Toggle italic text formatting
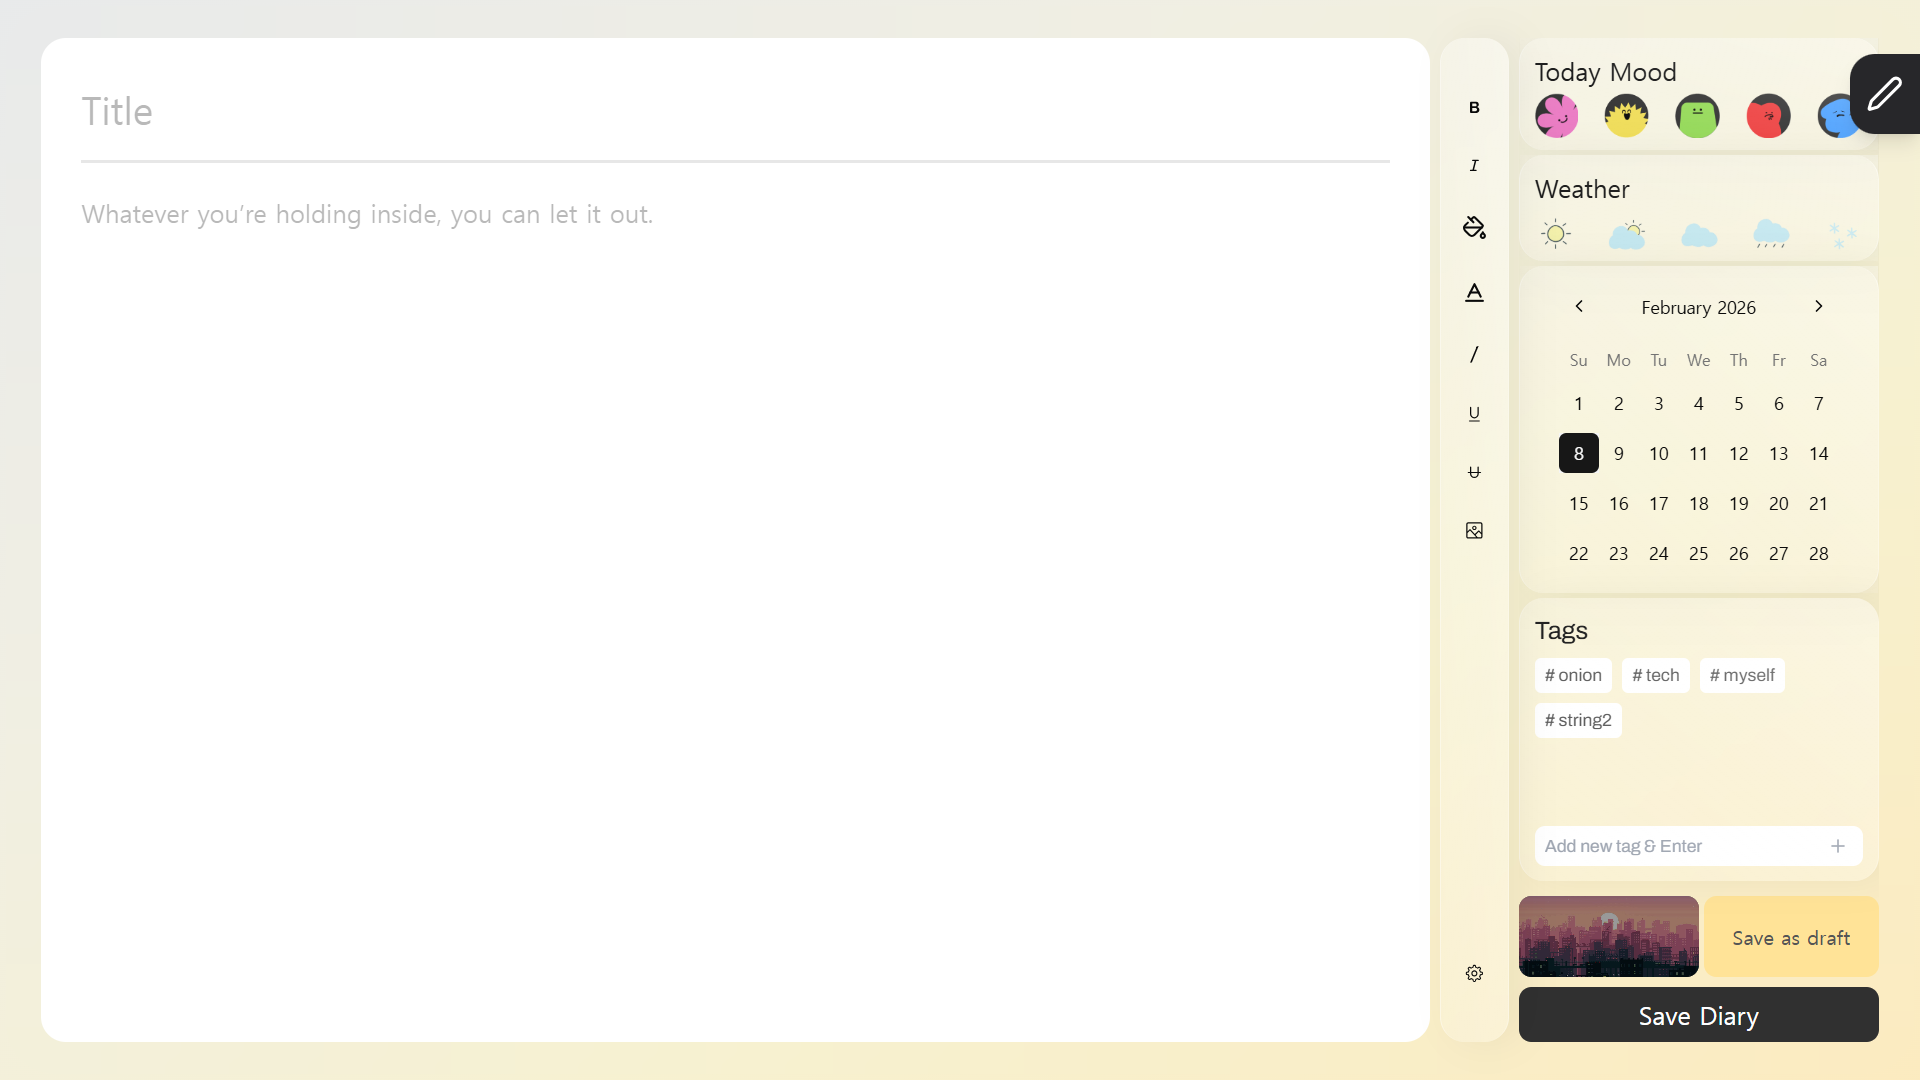Image resolution: width=1920 pixels, height=1080 pixels. 1474,166
